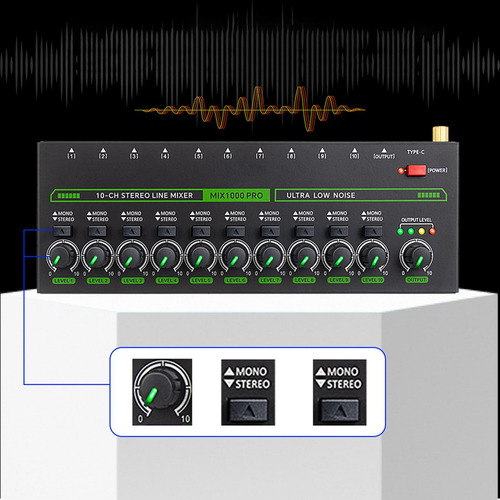
Task: Click the "10-CH STEREO LINE MIXER" text
Action: point(144,196)
